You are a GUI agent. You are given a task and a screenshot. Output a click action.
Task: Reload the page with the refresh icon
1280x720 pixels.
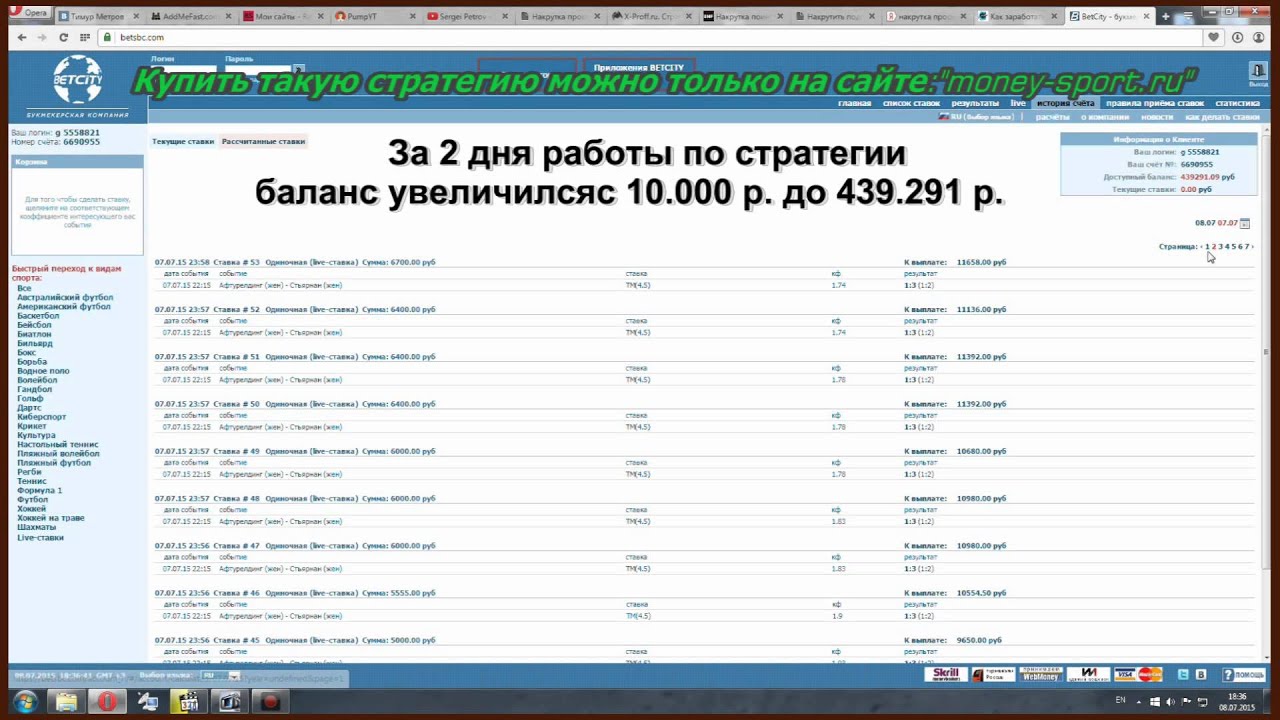(x=63, y=37)
